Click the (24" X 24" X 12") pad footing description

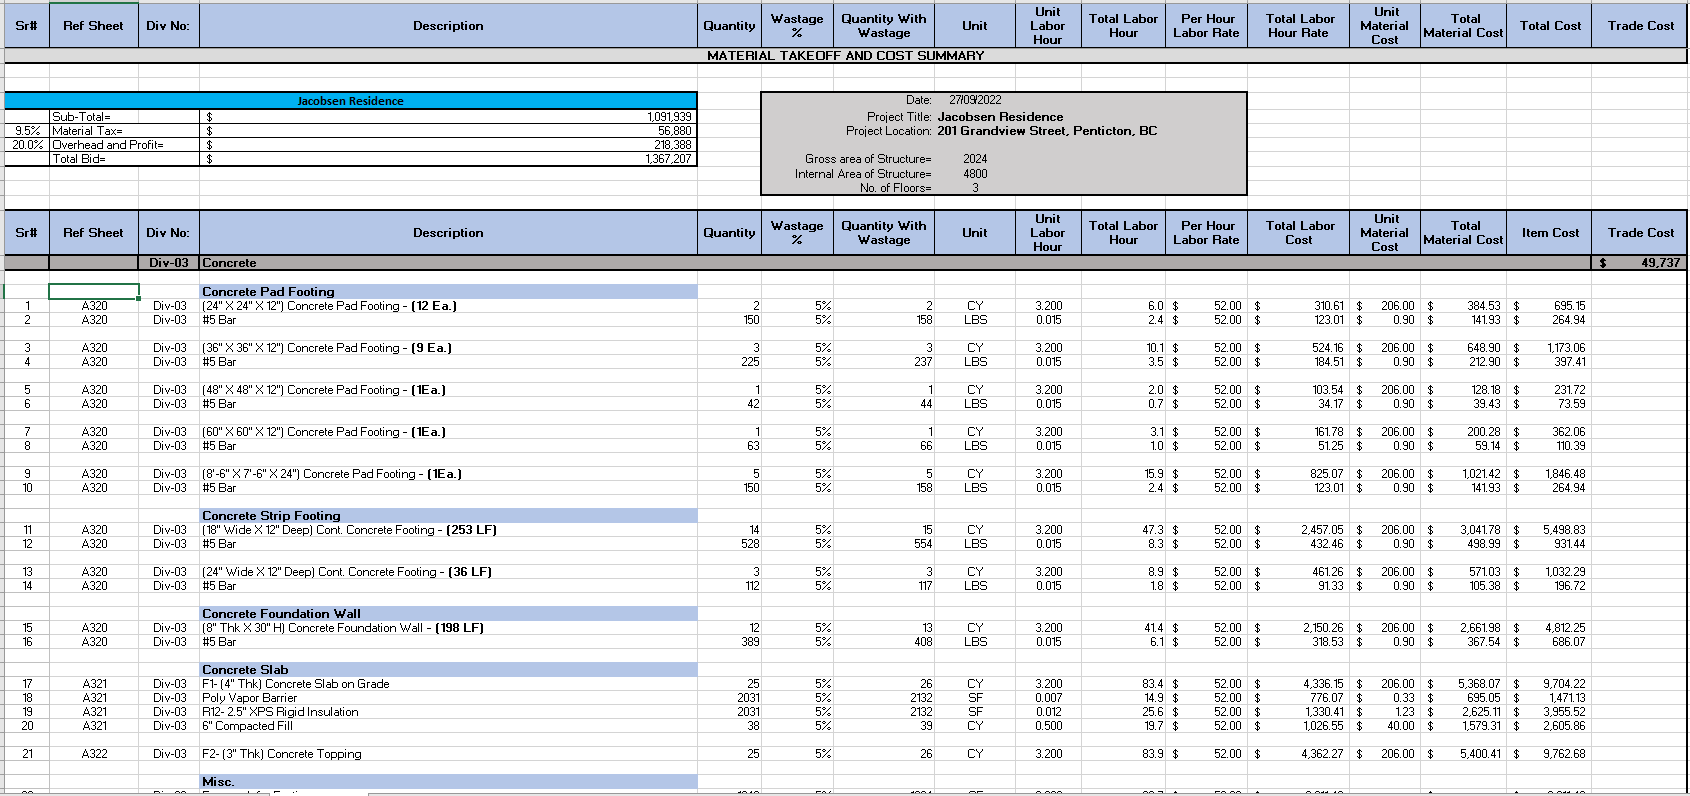pyautogui.click(x=329, y=306)
